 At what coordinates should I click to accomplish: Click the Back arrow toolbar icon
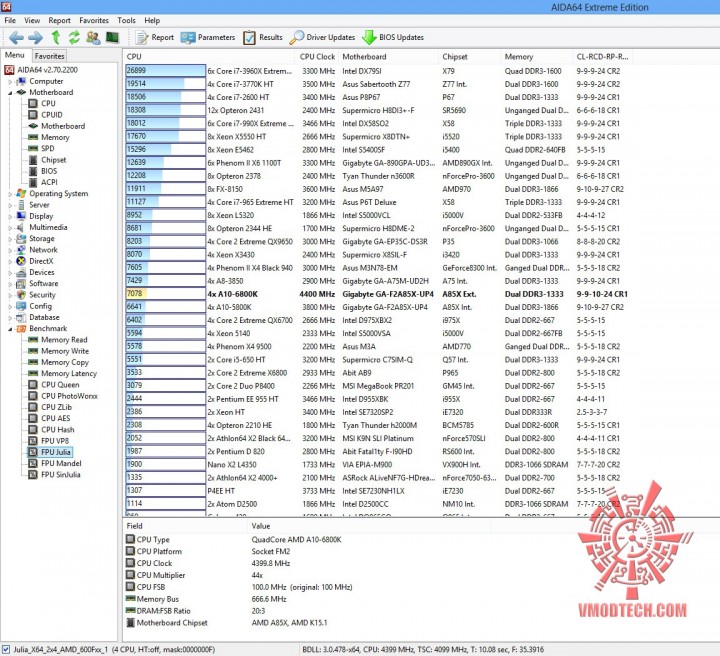pos(17,37)
